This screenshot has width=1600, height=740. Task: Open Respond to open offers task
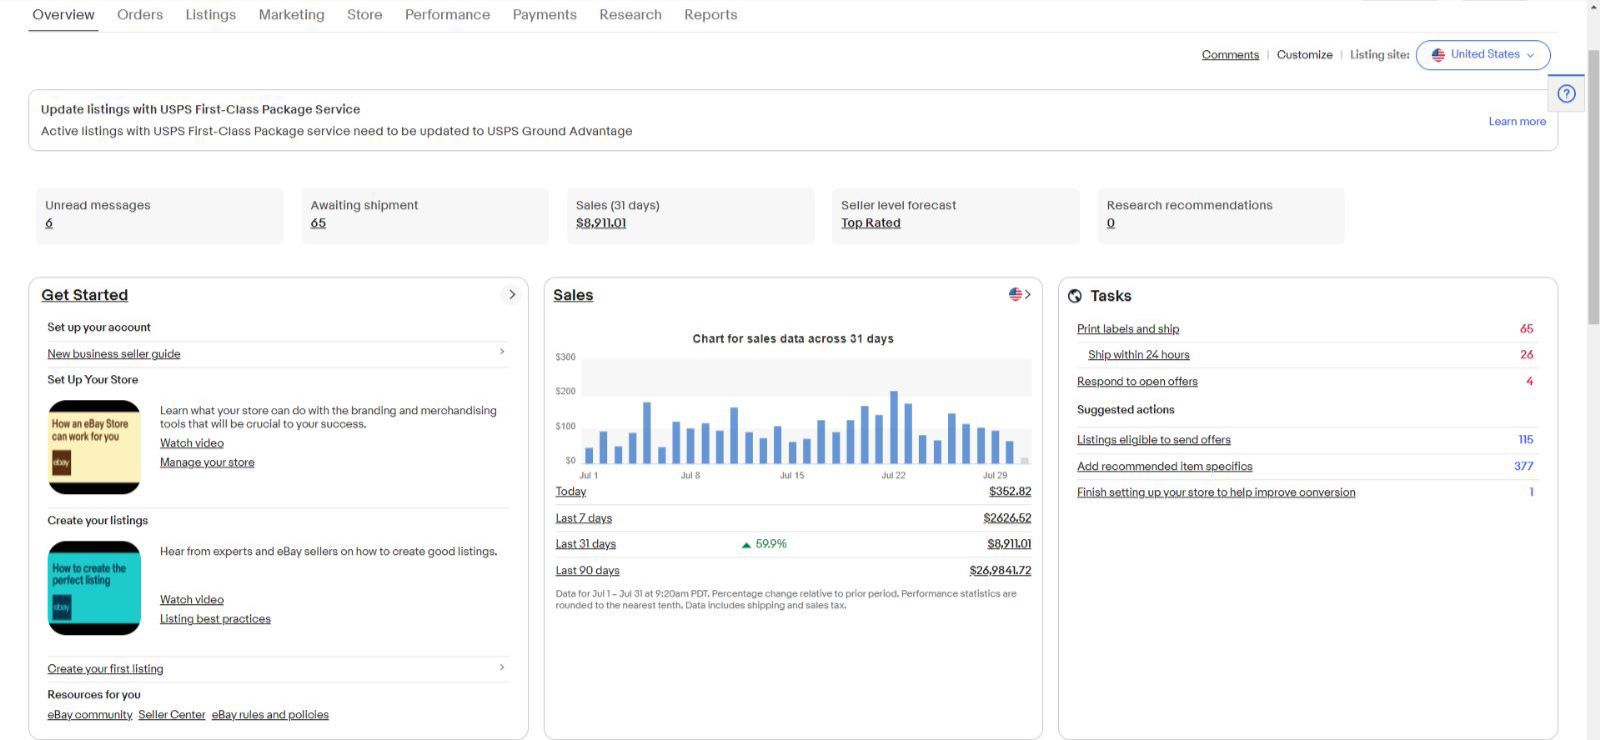(1137, 382)
